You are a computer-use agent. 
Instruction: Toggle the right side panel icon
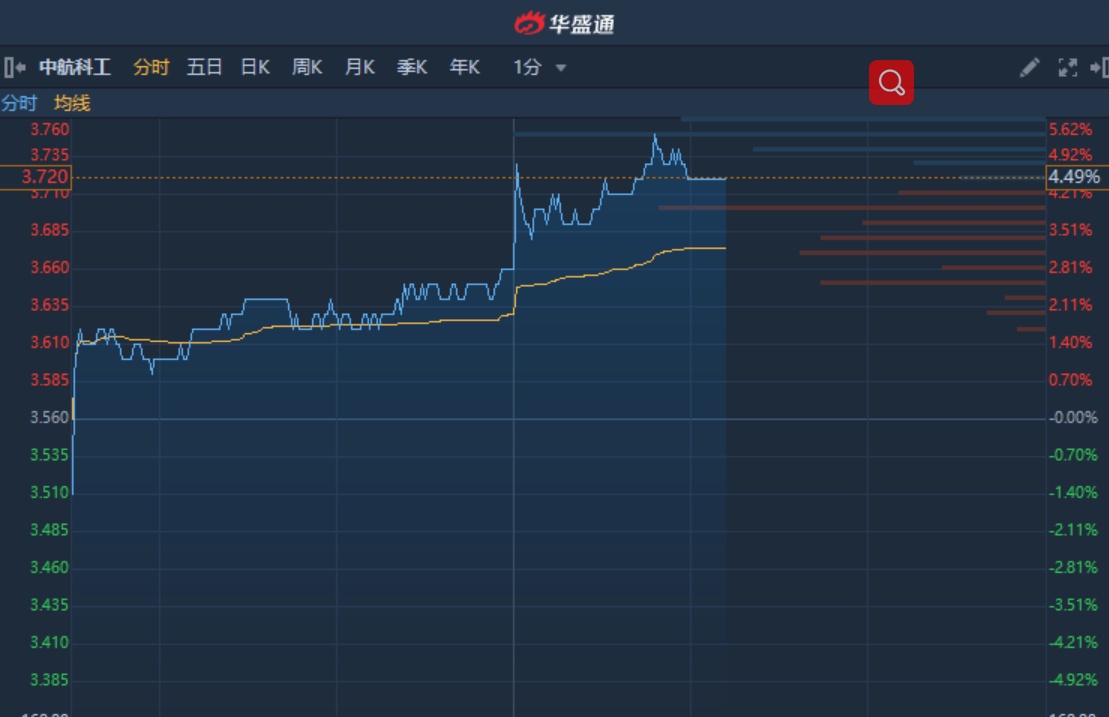pyautogui.click(x=1099, y=68)
